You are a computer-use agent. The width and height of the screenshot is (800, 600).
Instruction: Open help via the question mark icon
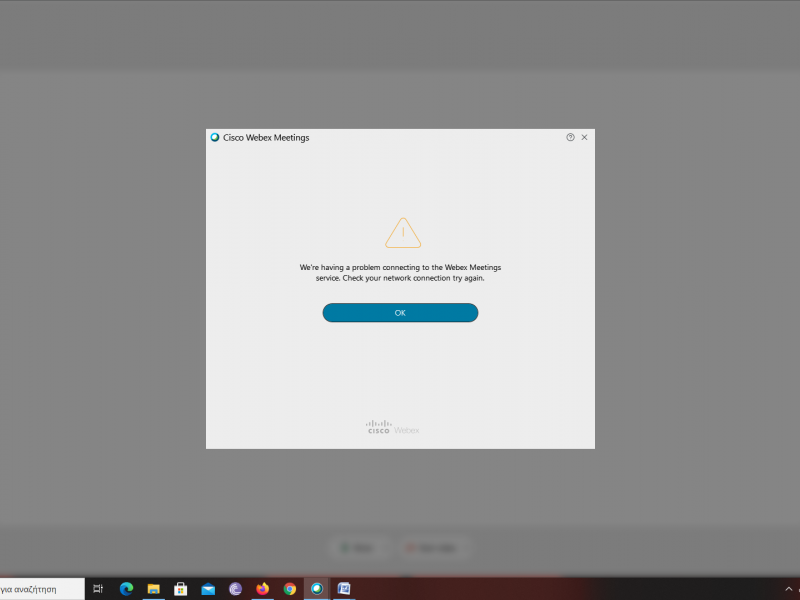coord(569,138)
